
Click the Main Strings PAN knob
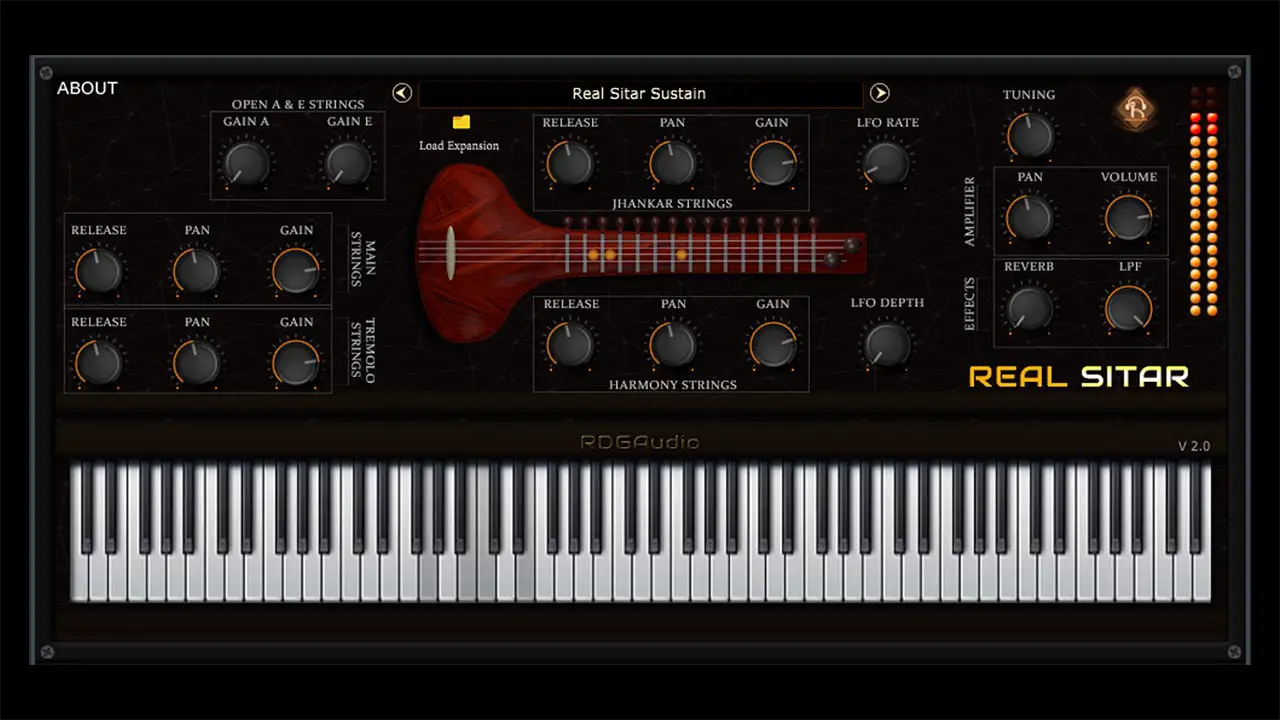pos(197,271)
